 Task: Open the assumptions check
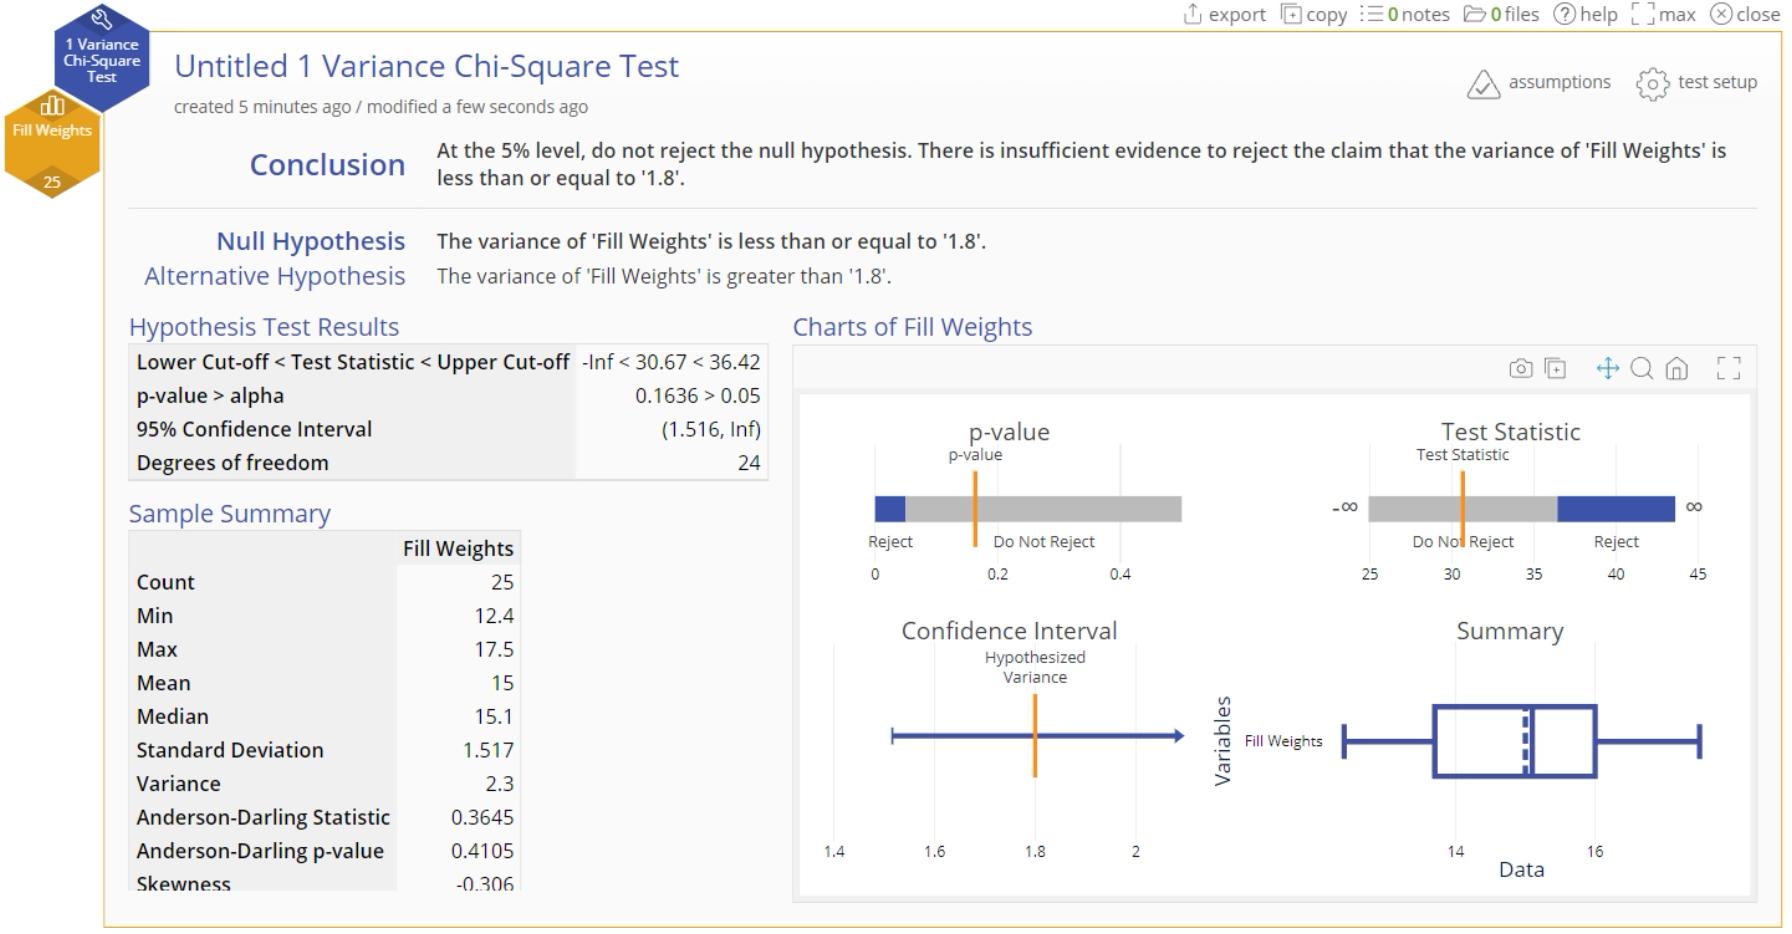(x=1539, y=83)
